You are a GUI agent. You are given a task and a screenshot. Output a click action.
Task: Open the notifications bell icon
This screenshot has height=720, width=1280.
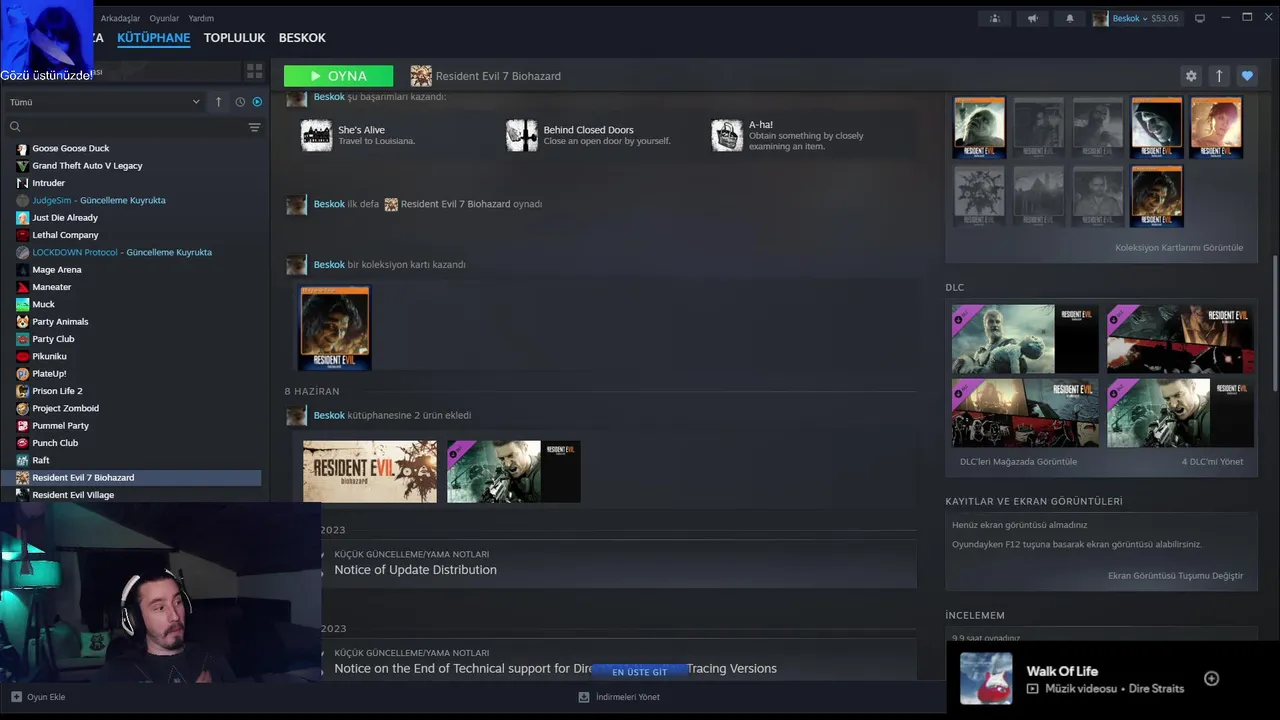[1069, 18]
